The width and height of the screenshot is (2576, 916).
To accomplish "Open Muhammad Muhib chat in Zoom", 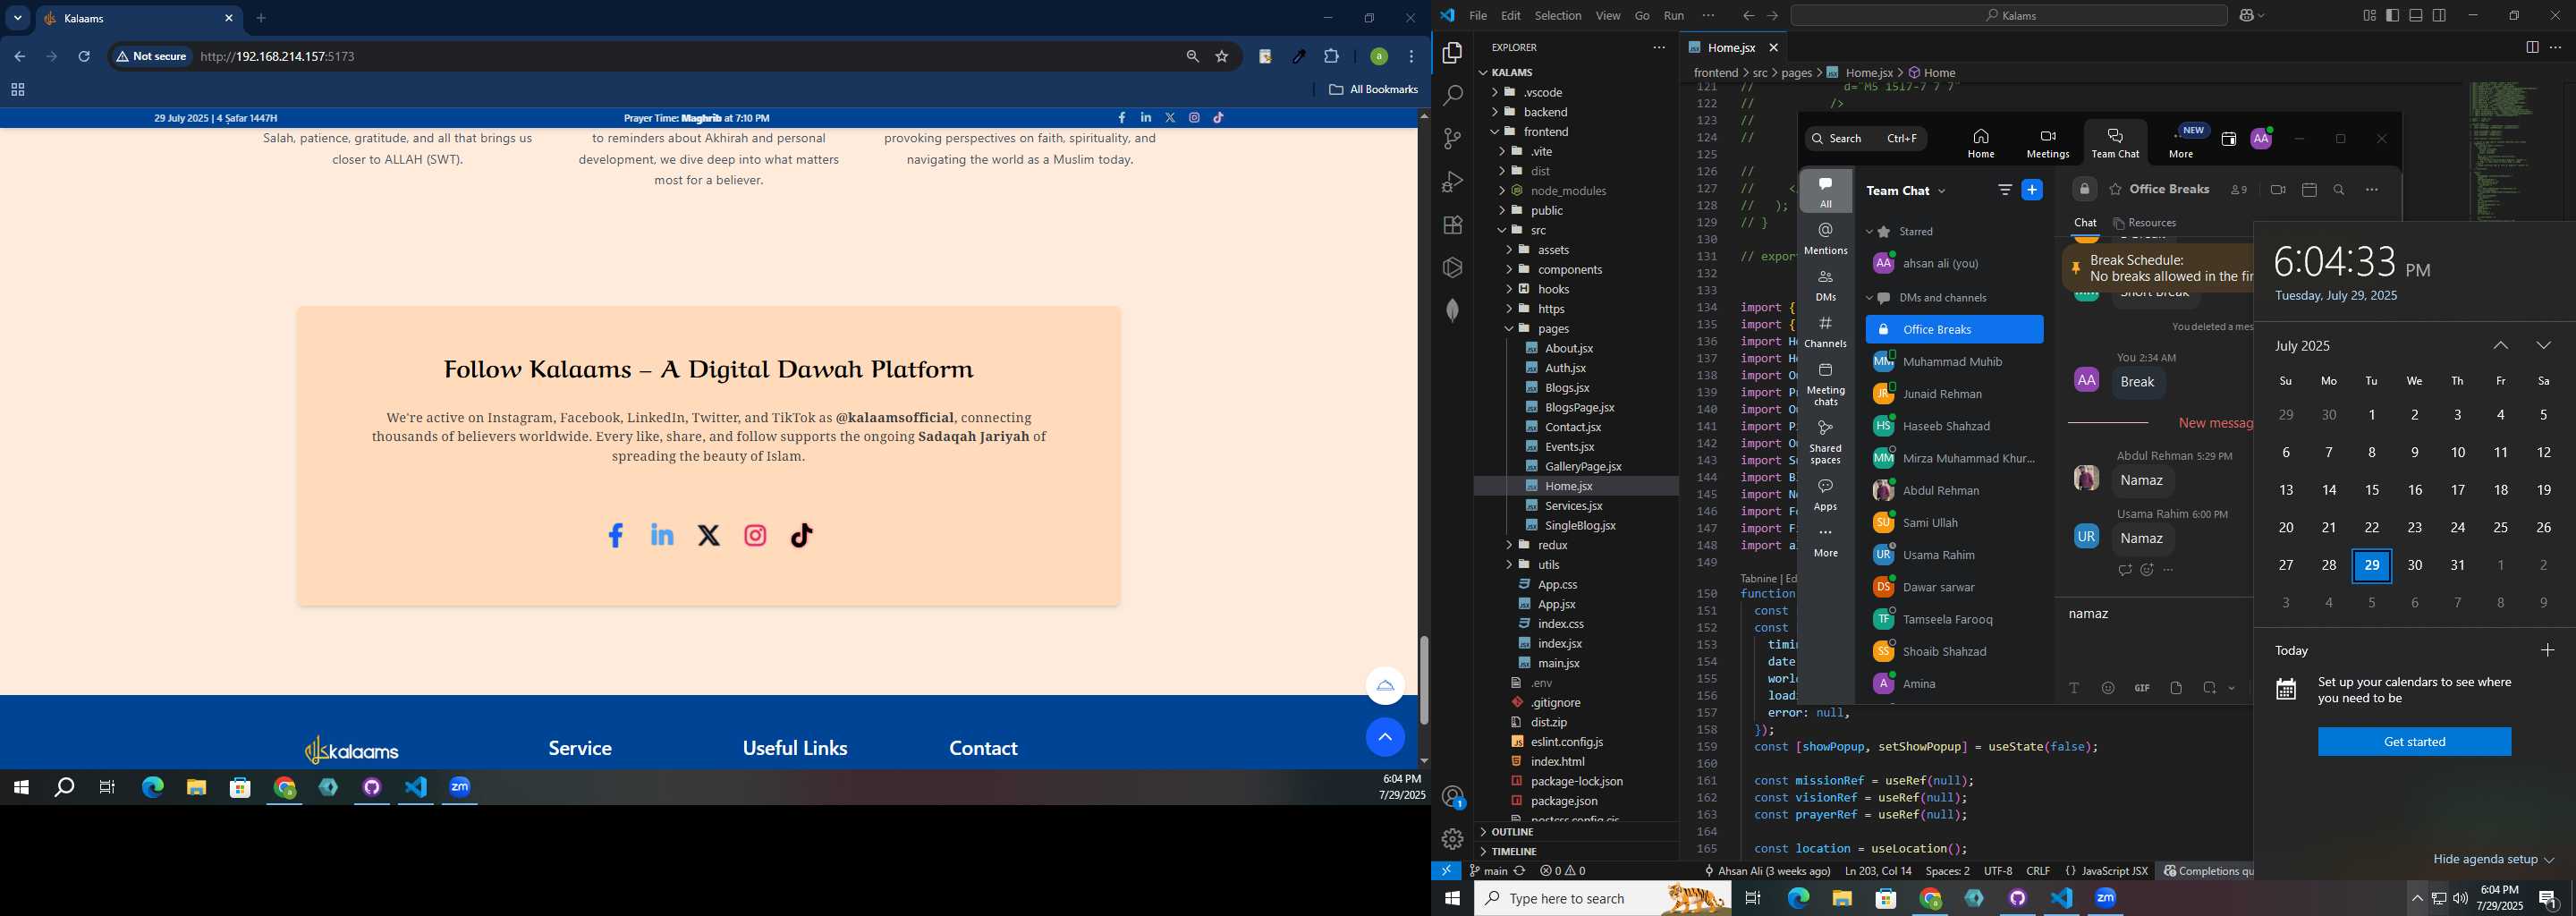I will (x=1953, y=362).
